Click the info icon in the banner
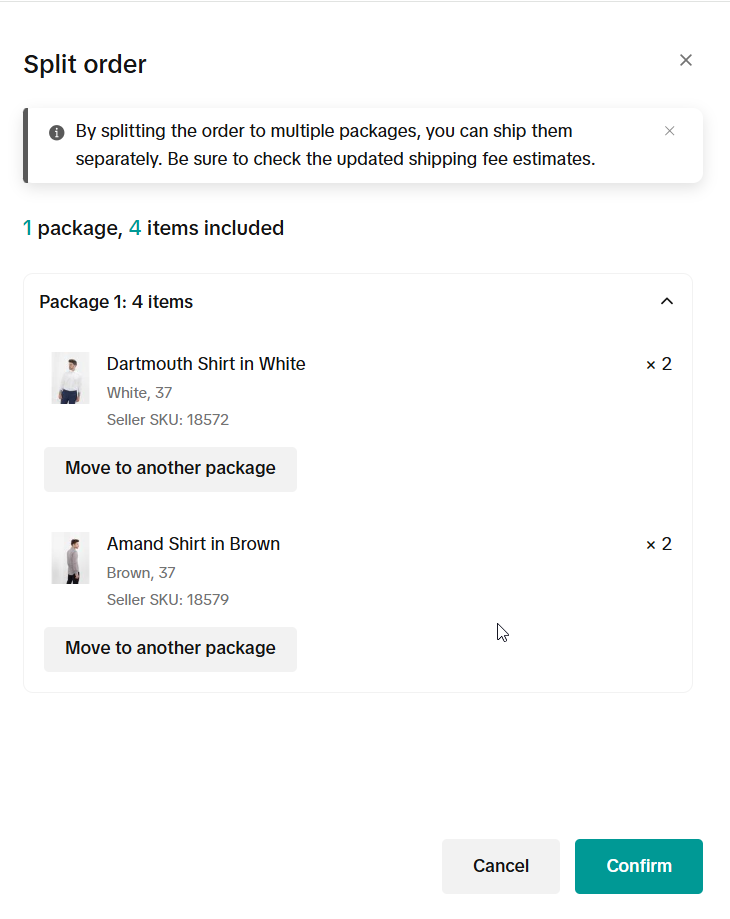The image size is (730, 919). click(56, 132)
